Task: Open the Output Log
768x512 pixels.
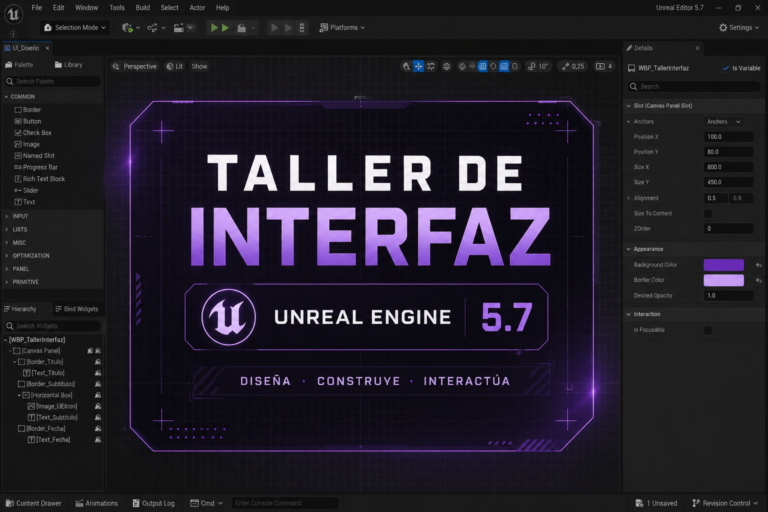Action: [153, 503]
